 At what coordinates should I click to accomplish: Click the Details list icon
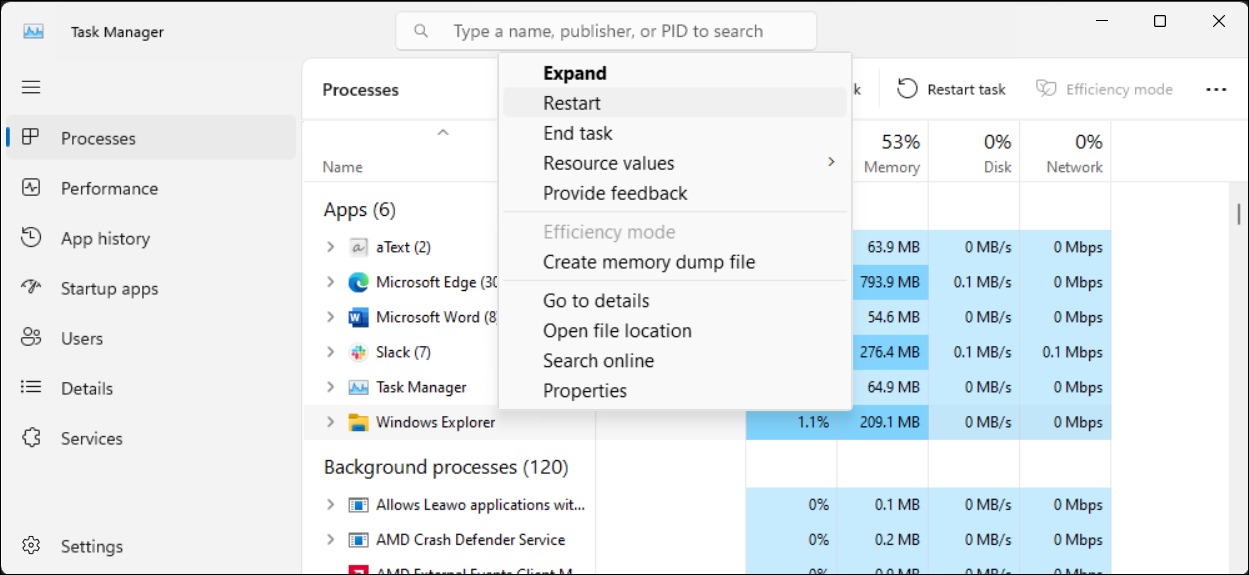tap(31, 388)
